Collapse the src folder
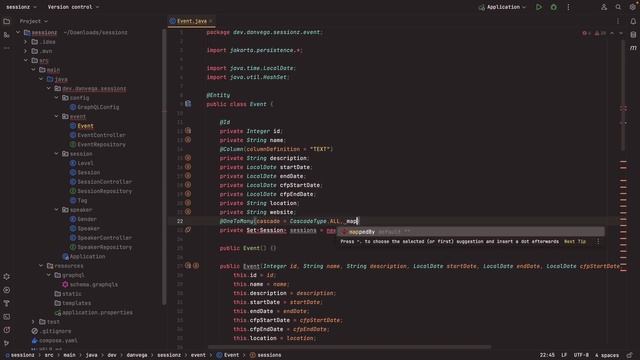This screenshot has width=640, height=360. (x=26, y=60)
